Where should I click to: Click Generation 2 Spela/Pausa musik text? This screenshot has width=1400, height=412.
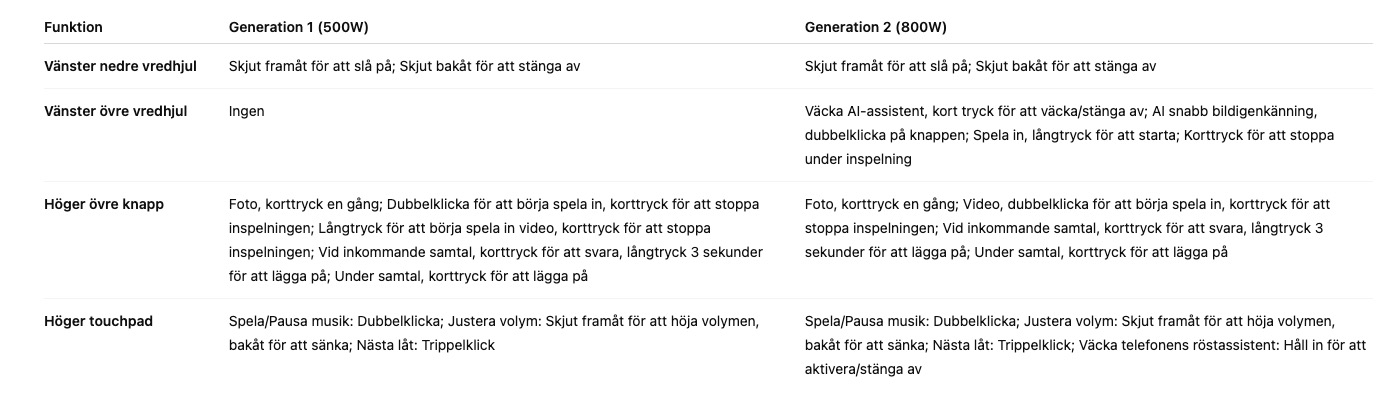point(1069,321)
